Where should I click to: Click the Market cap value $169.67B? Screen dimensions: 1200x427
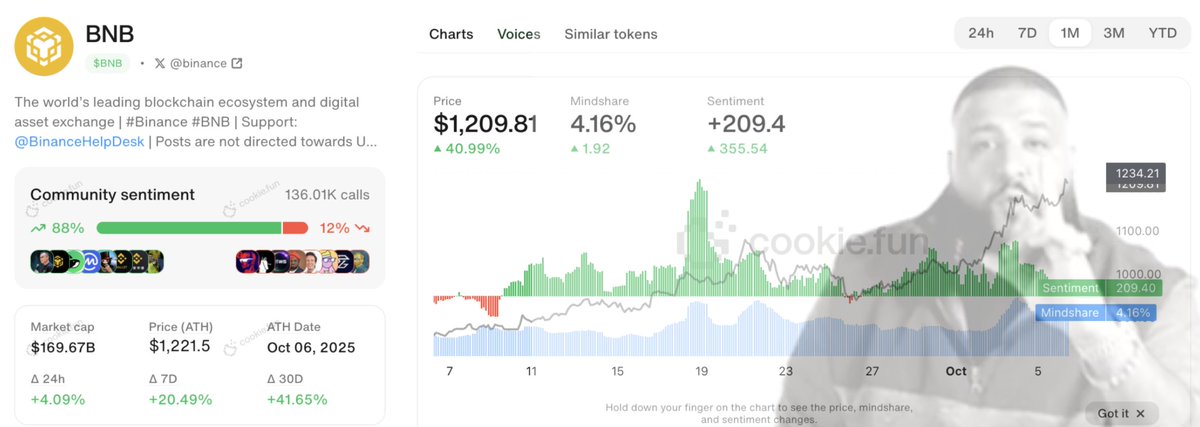tap(63, 347)
